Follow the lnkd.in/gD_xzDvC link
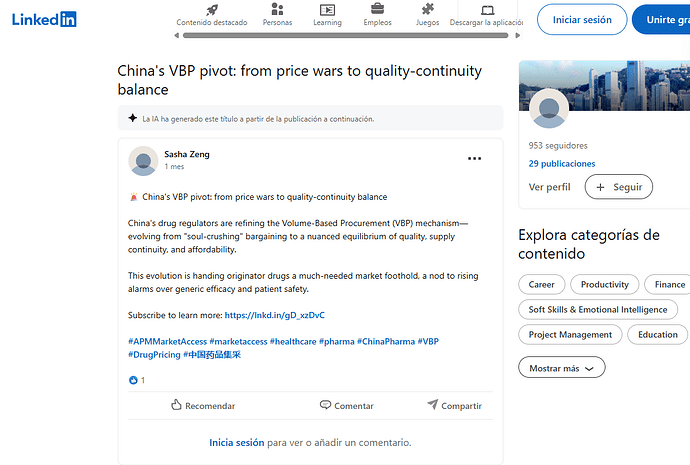Screen dimensions: 690x465 [275, 315]
